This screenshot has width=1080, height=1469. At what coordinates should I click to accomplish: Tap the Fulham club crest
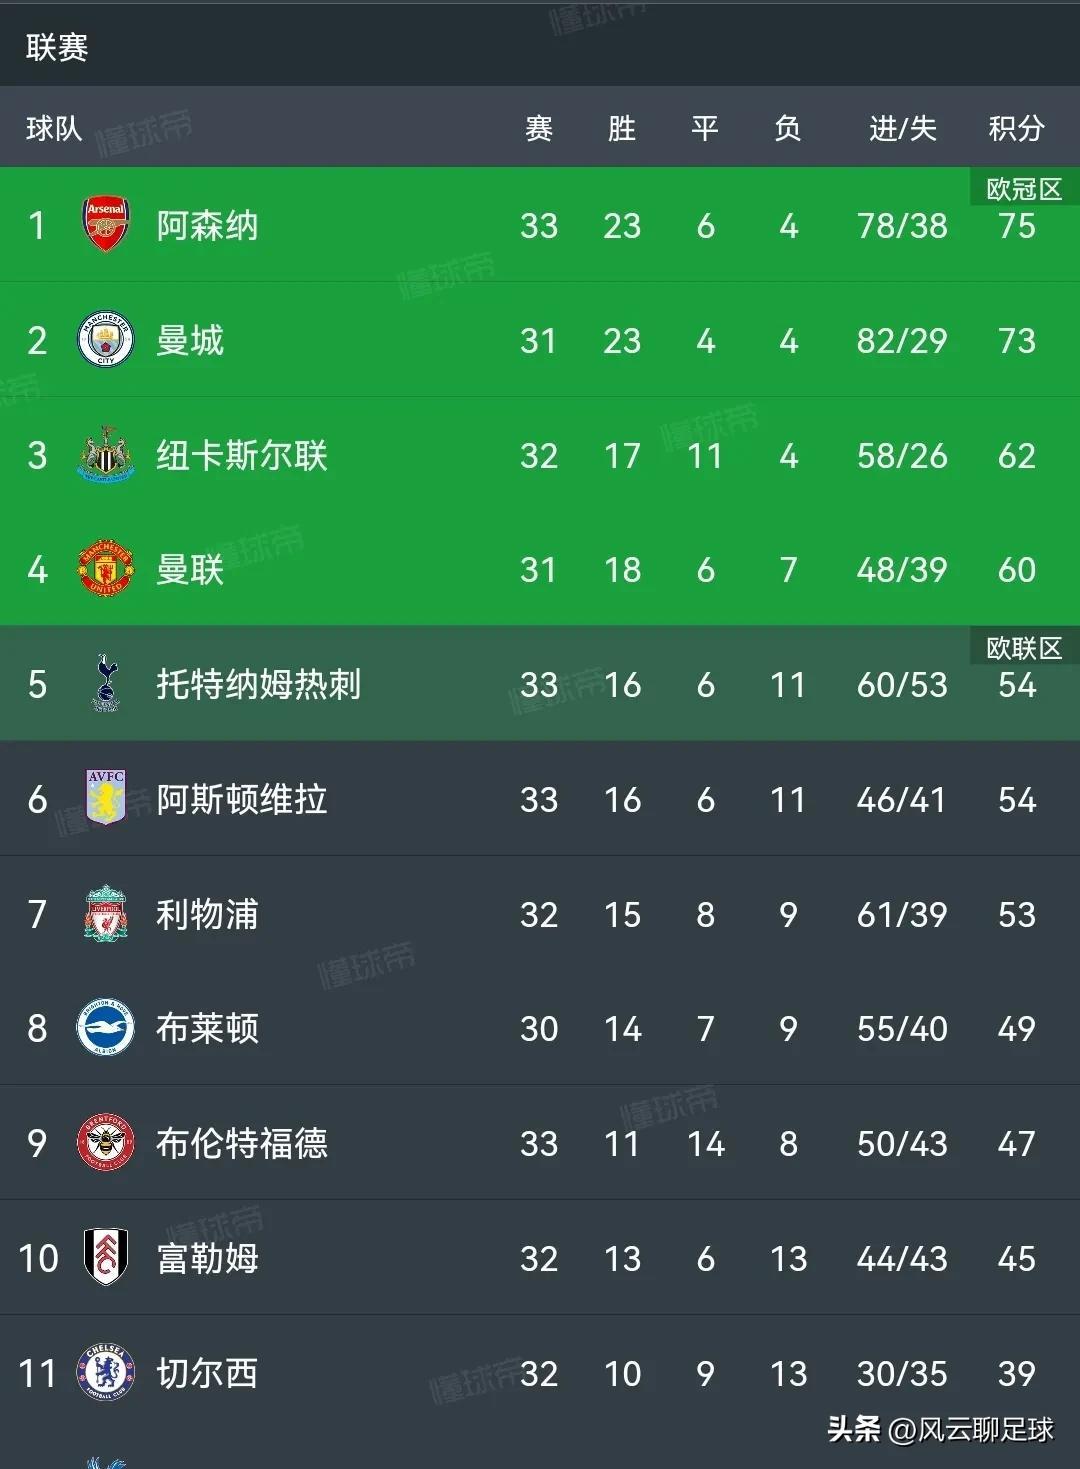106,1257
